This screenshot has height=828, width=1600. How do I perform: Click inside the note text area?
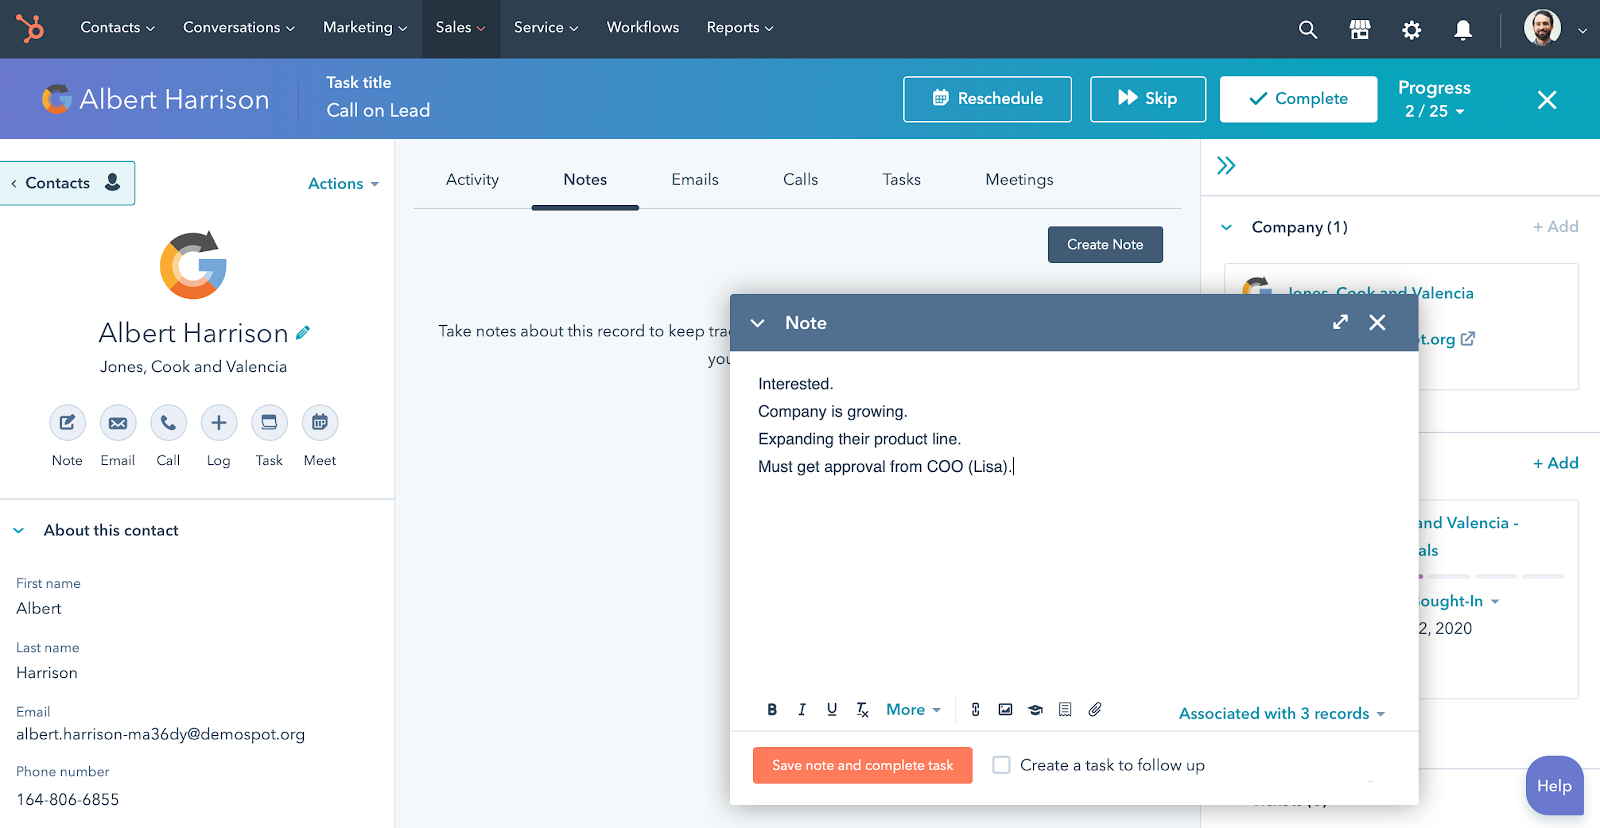coord(1074,520)
